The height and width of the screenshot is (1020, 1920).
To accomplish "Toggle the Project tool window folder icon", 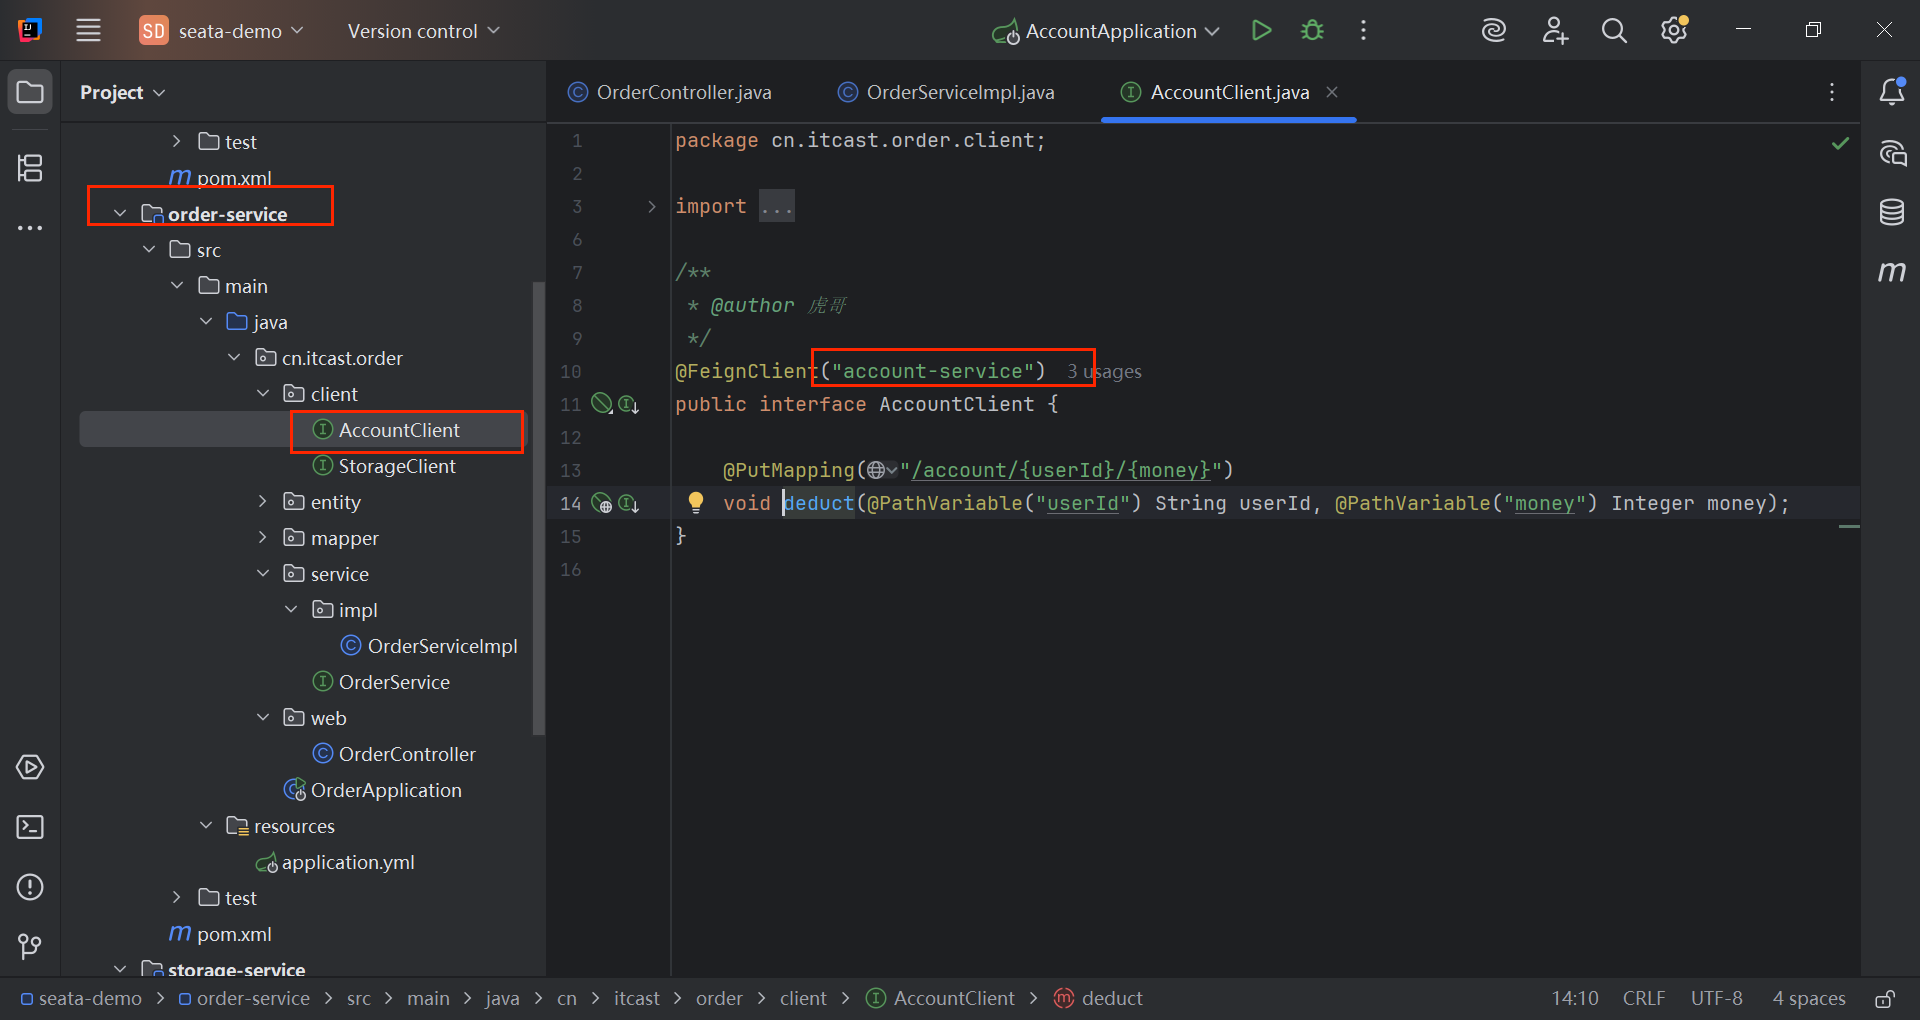I will click(30, 93).
